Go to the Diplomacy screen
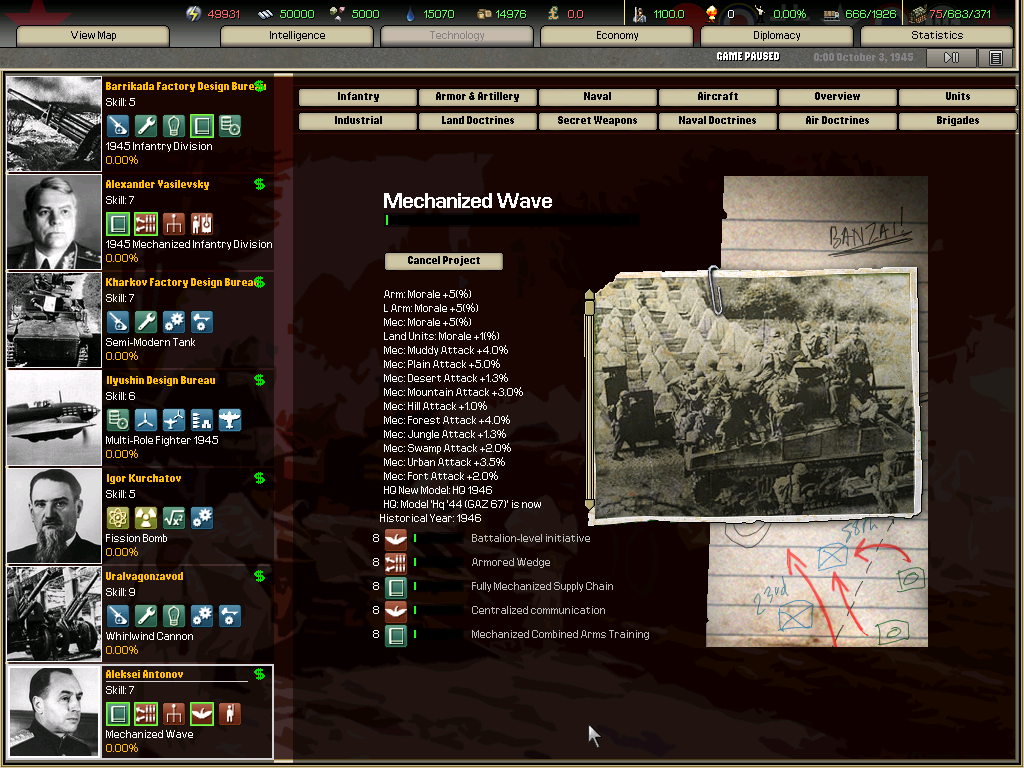The height and width of the screenshot is (768, 1024). coord(777,36)
